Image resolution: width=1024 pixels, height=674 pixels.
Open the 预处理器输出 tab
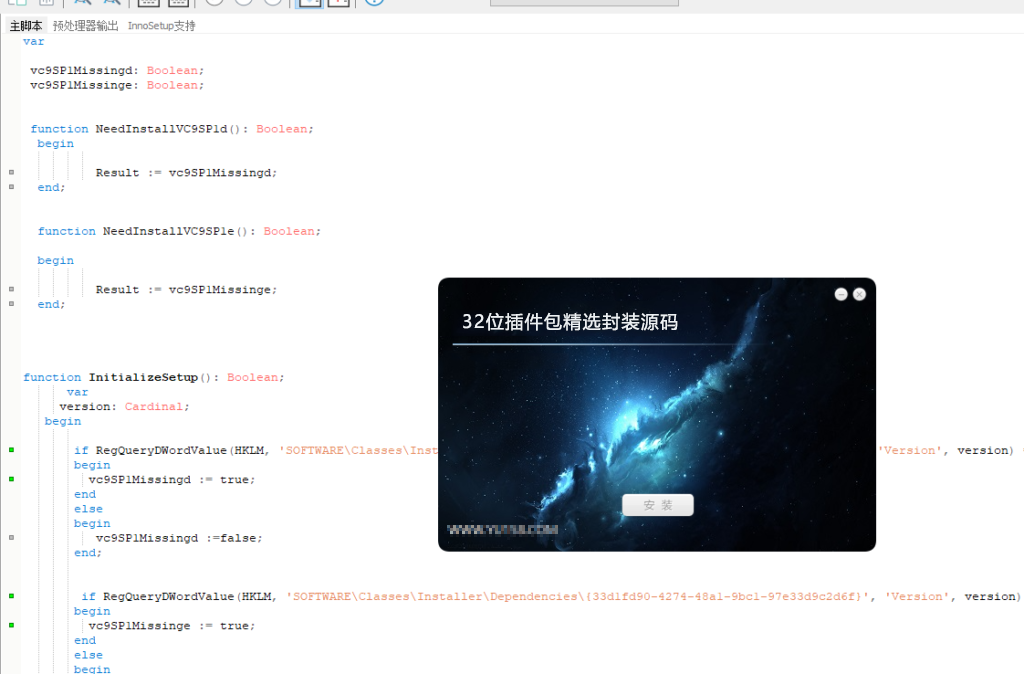[85, 26]
